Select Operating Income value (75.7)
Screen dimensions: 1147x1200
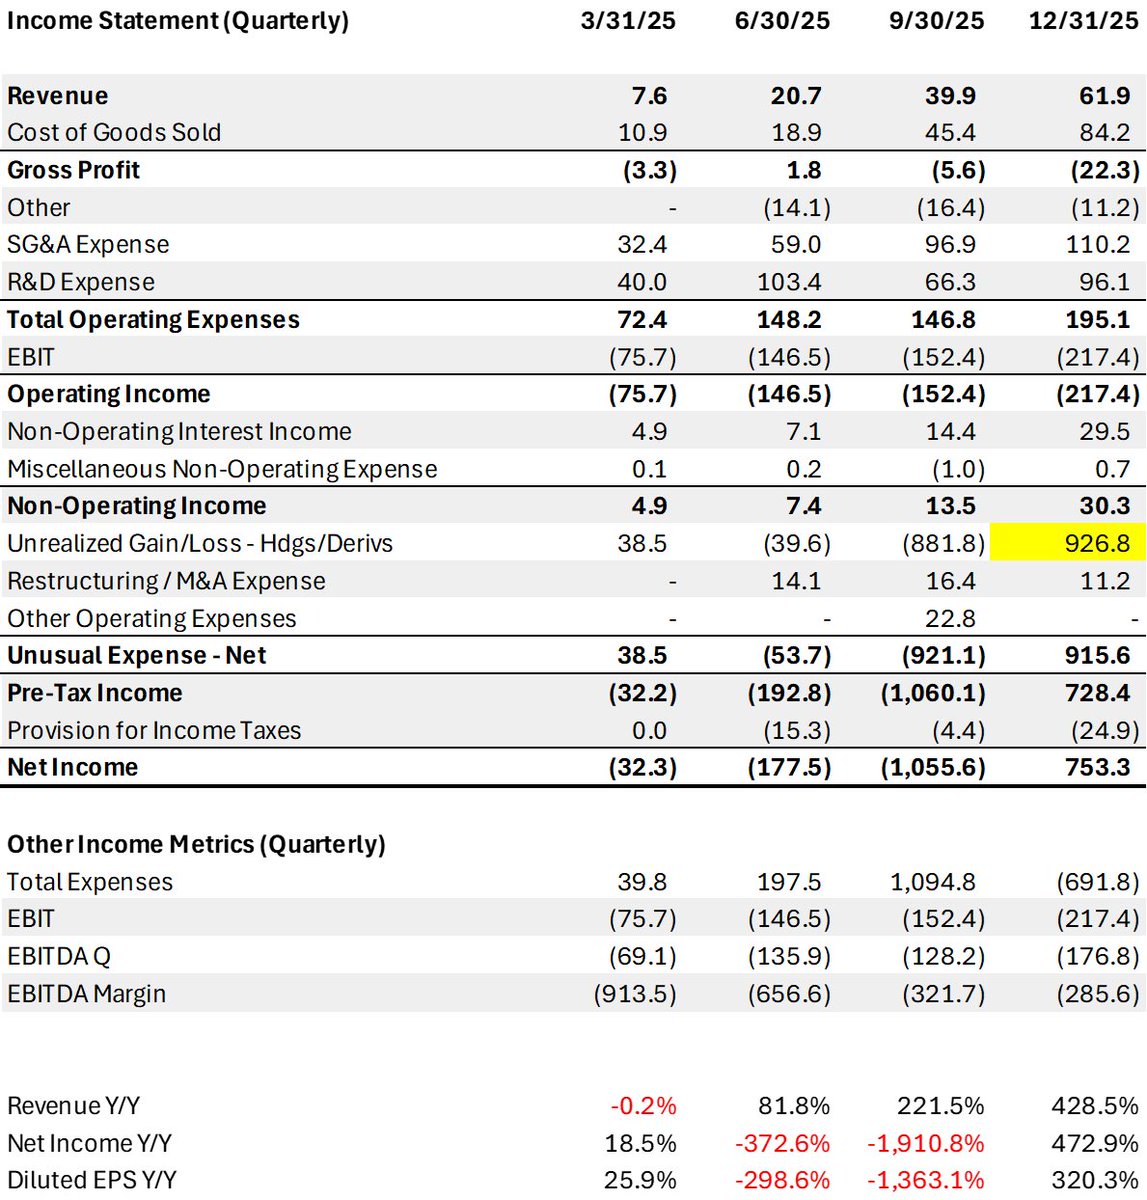pyautogui.click(x=643, y=394)
